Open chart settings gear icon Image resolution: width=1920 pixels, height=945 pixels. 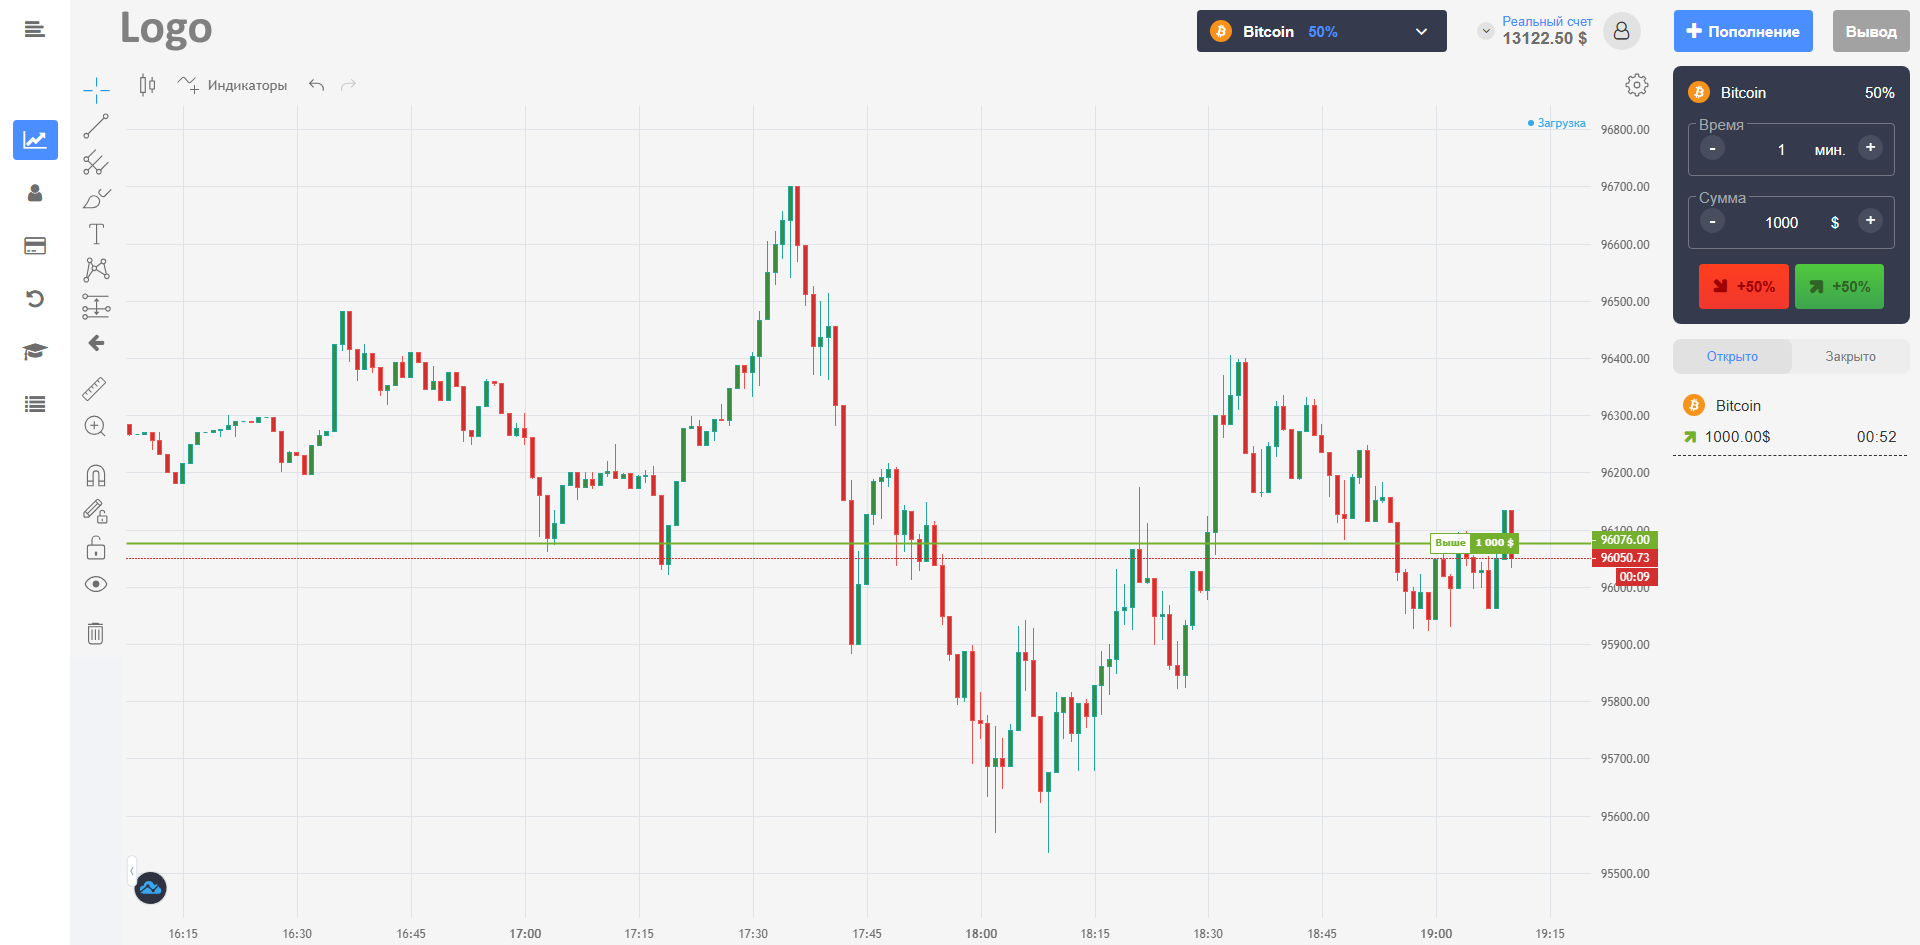[x=1636, y=85]
